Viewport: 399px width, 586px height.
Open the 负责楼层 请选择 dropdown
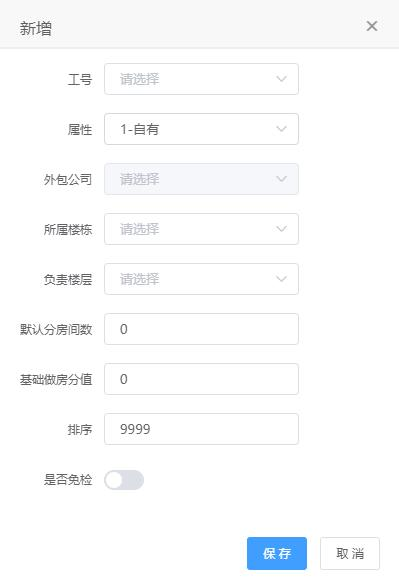201,279
